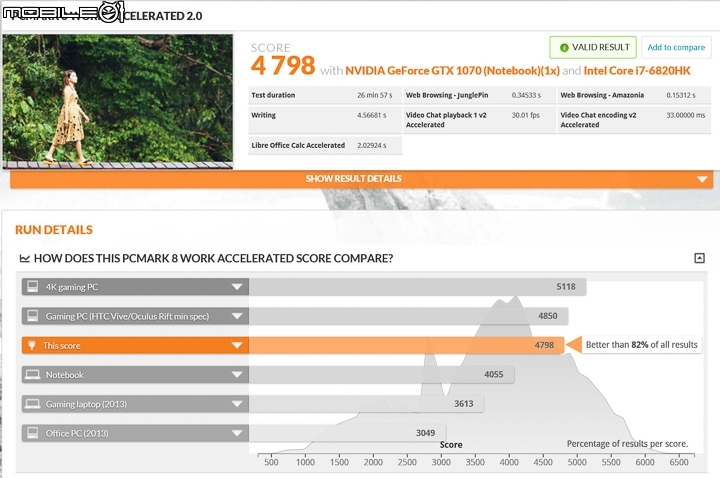Click the Gaming laptop (2013) label
This screenshot has height=478, width=720.
pyautogui.click(x=86, y=405)
